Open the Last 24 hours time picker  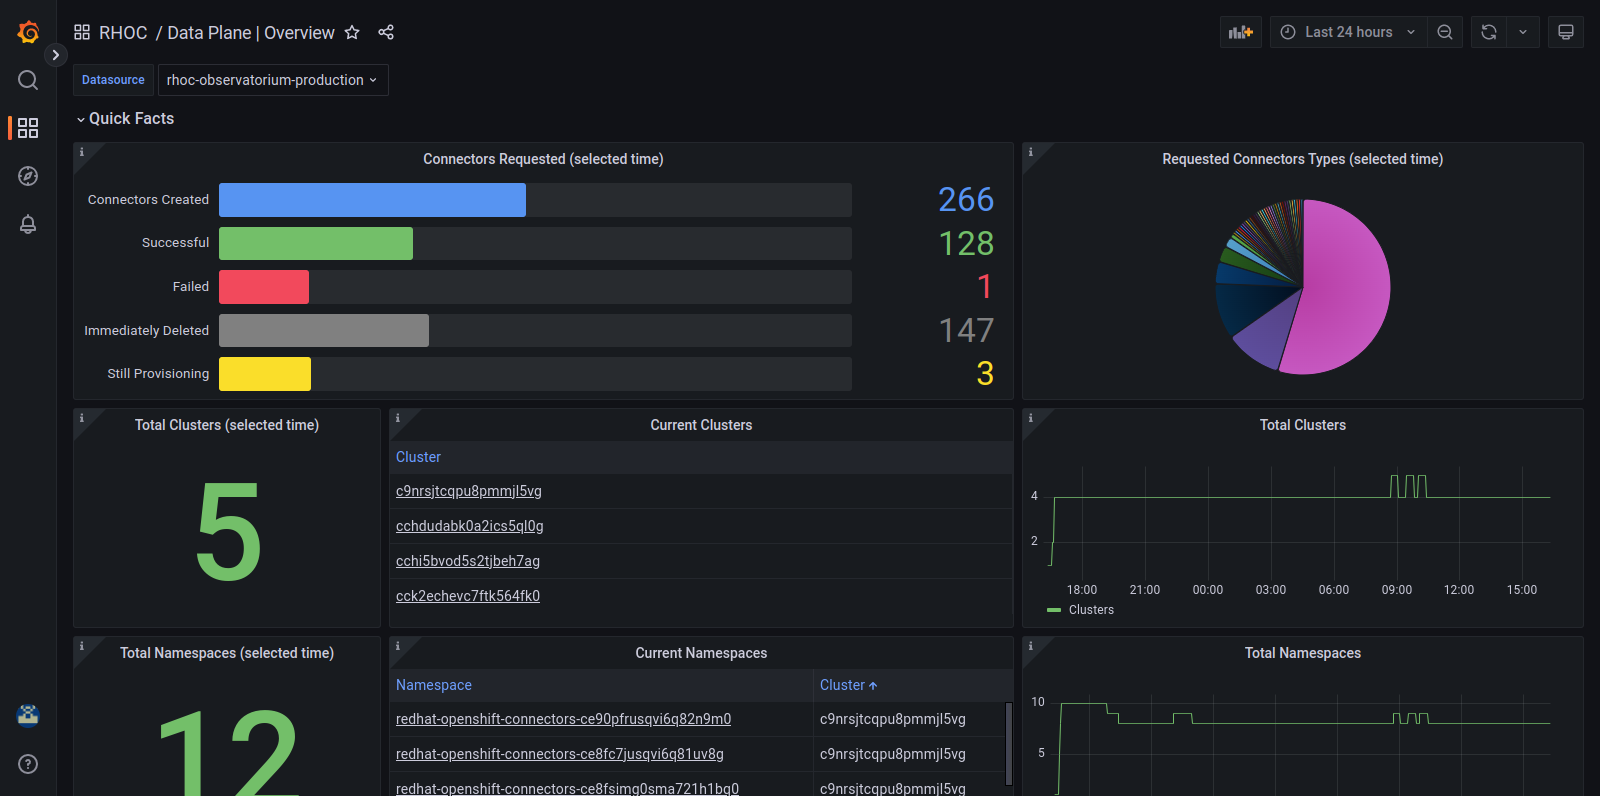pos(1348,32)
